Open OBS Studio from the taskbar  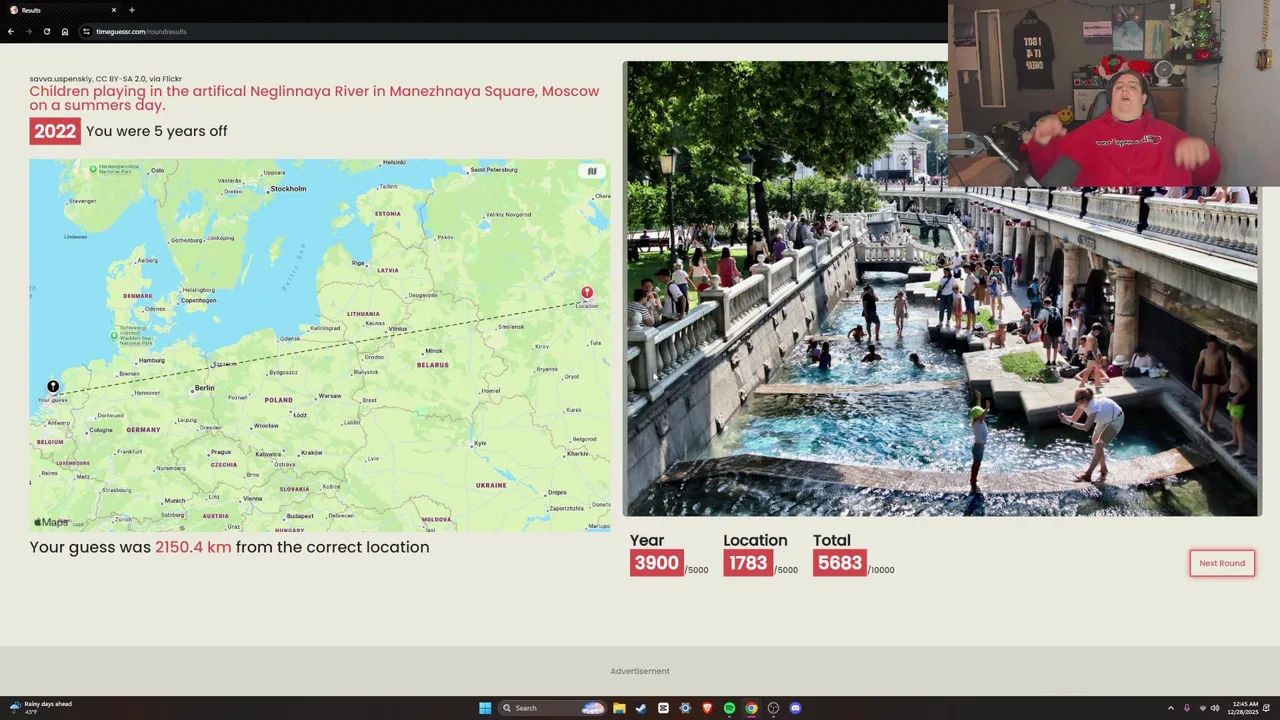click(773, 708)
